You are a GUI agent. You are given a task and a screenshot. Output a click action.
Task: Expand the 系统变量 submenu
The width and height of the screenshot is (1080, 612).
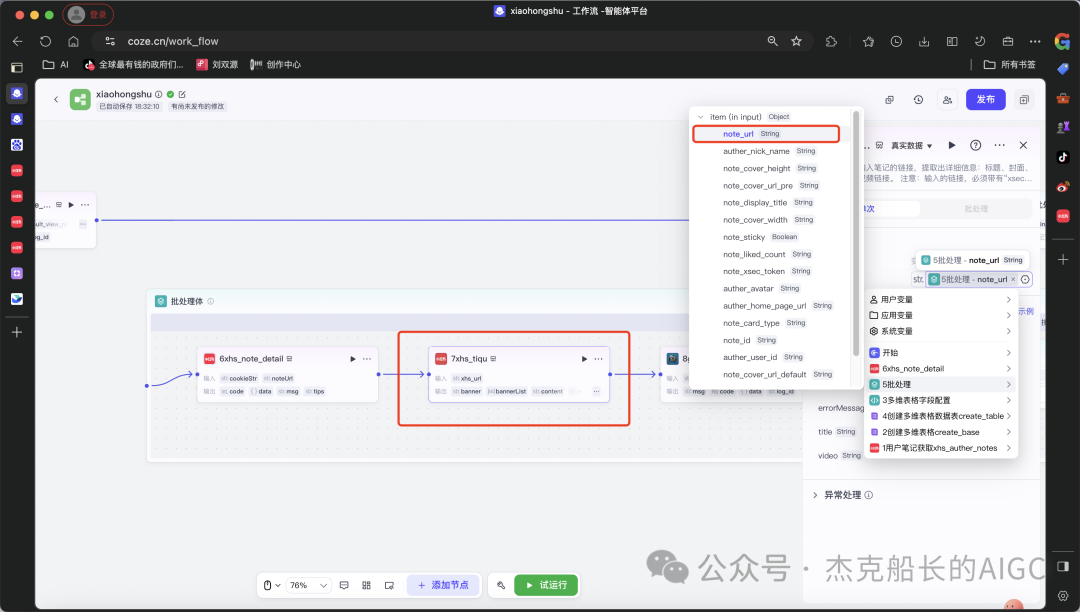[941, 331]
